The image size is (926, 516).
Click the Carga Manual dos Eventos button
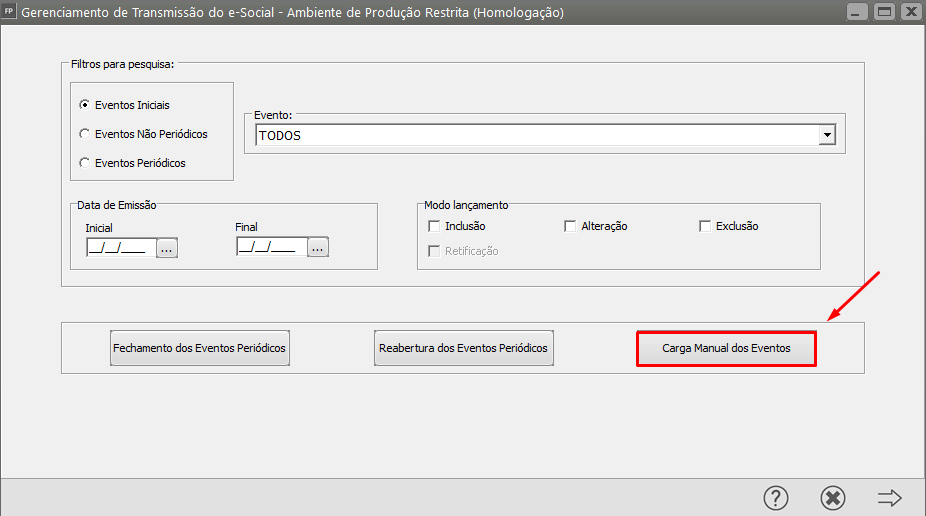[x=726, y=349]
